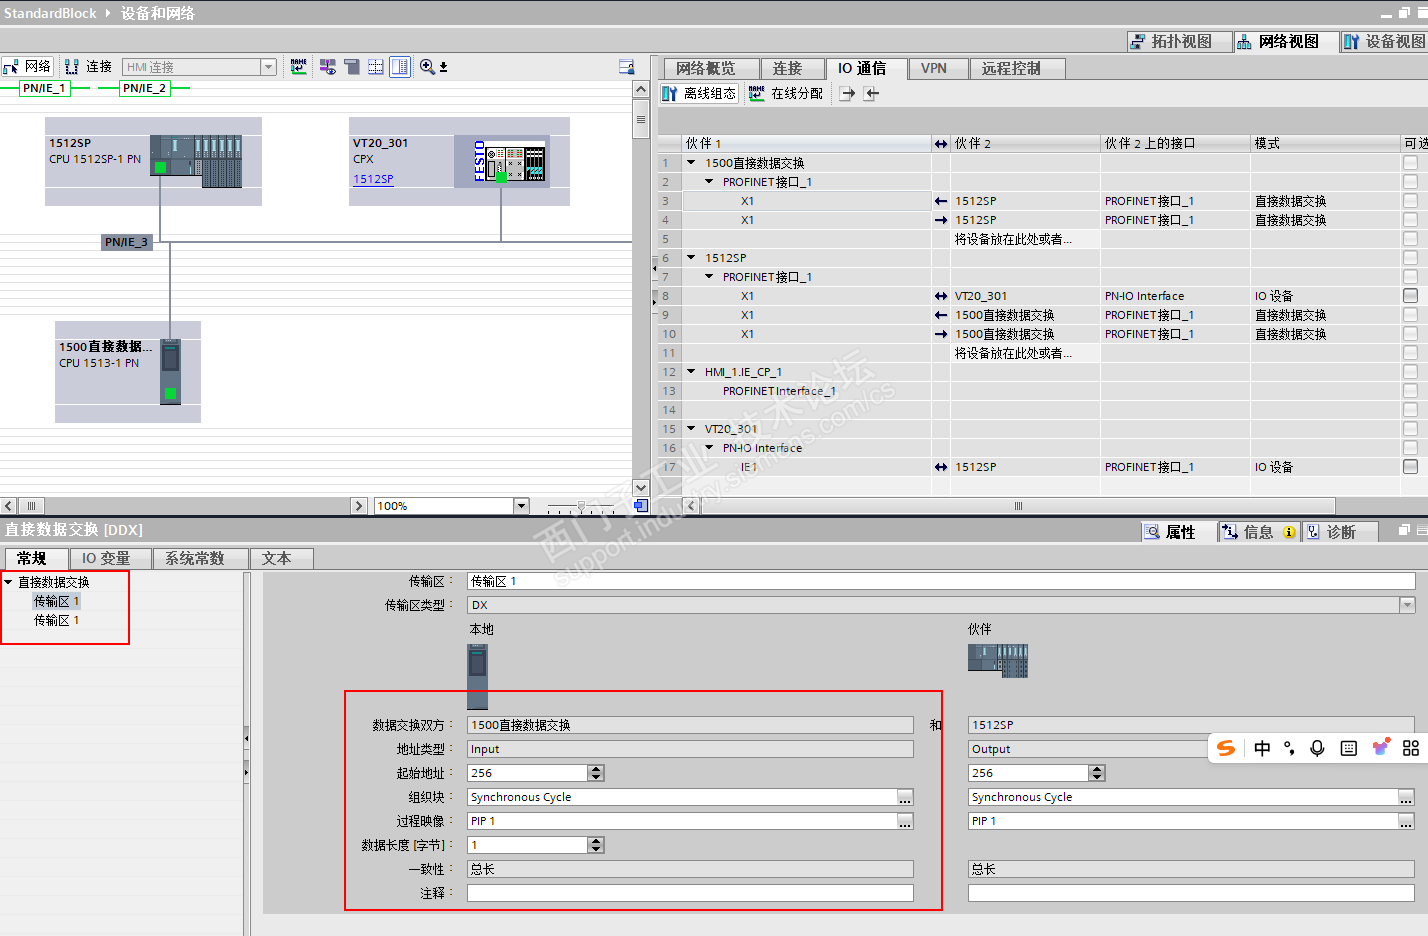
Task: Click the CPU 1513-1 PN device image
Action: 171,372
